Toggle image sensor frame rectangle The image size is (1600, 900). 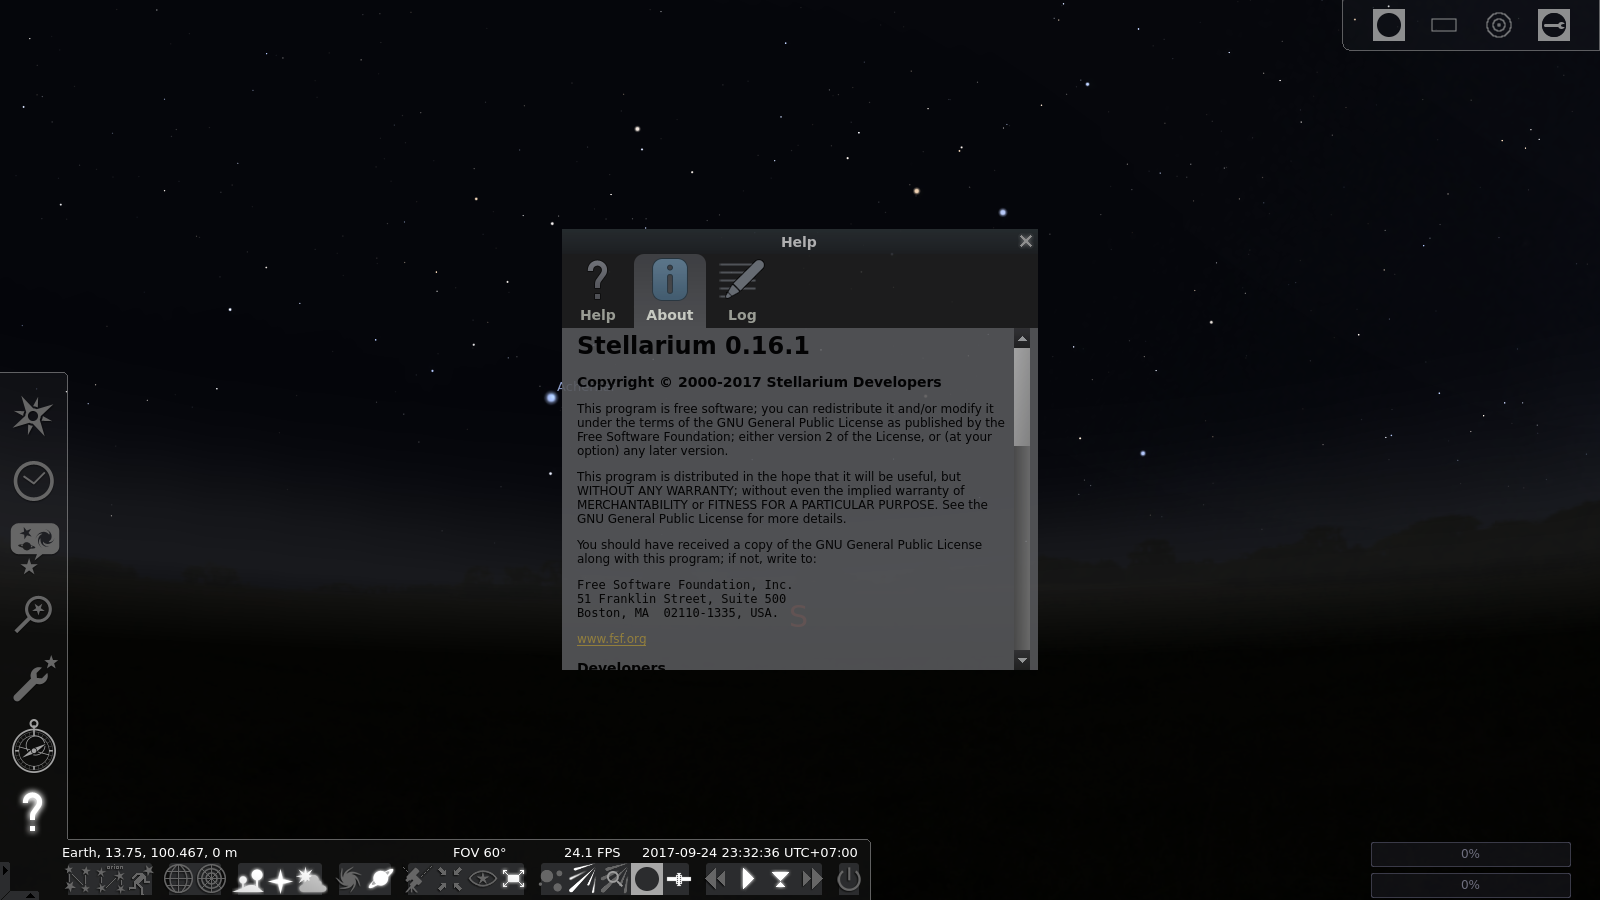(1444, 25)
